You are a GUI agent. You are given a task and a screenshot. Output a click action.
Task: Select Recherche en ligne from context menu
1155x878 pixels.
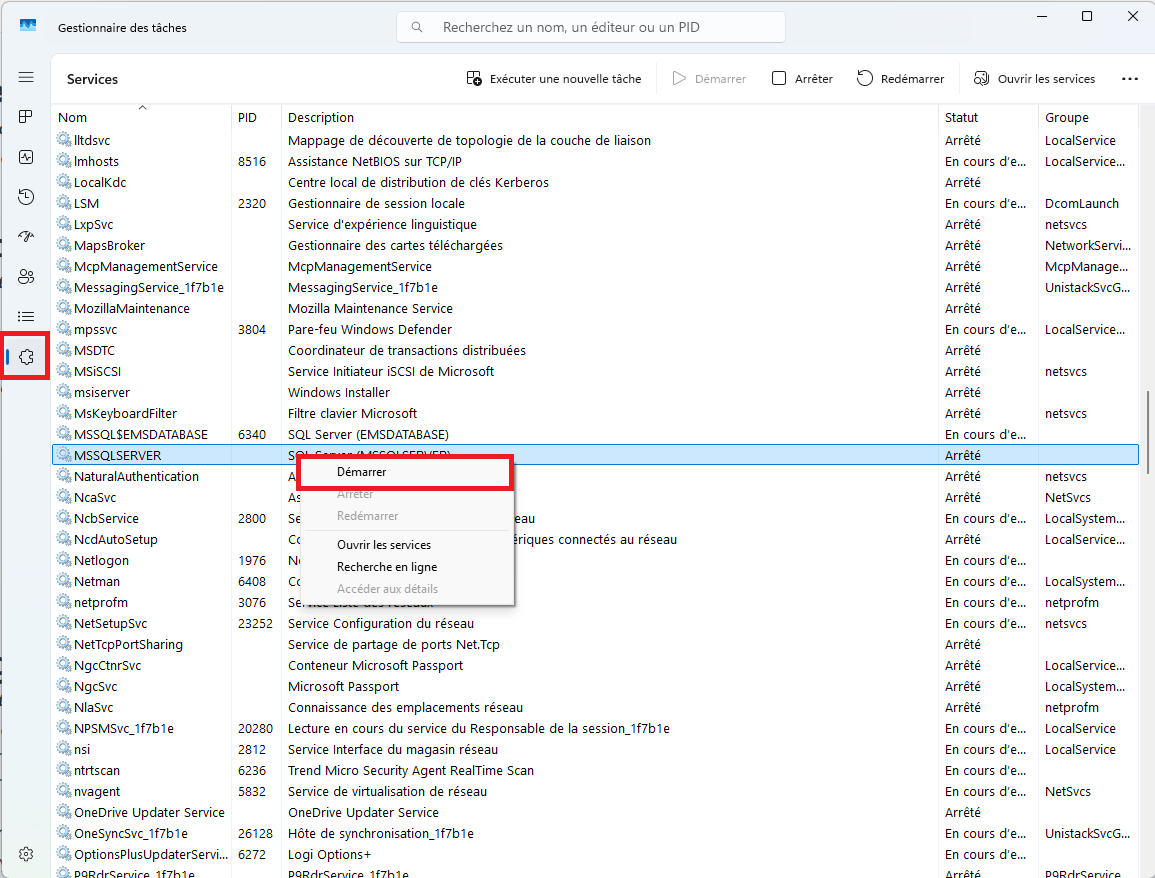[x=404, y=567]
